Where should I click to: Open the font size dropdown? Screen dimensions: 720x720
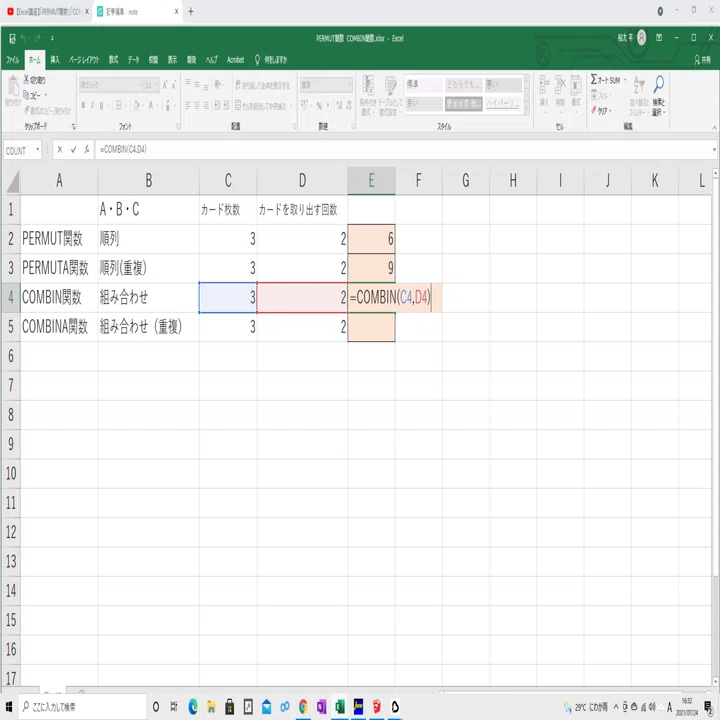[x=157, y=85]
